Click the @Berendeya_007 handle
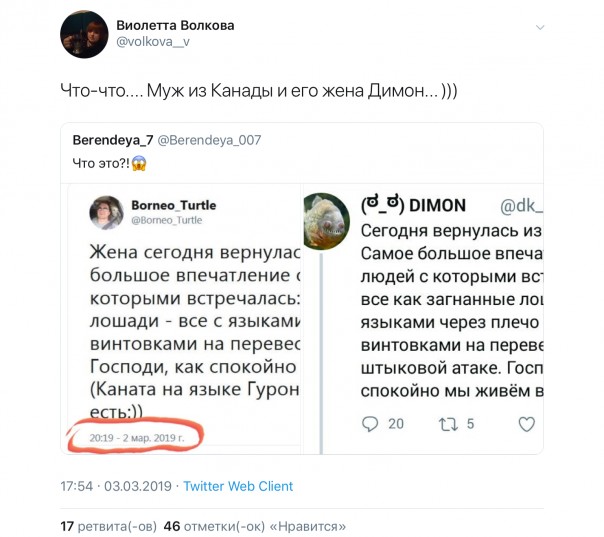 click(x=208, y=140)
